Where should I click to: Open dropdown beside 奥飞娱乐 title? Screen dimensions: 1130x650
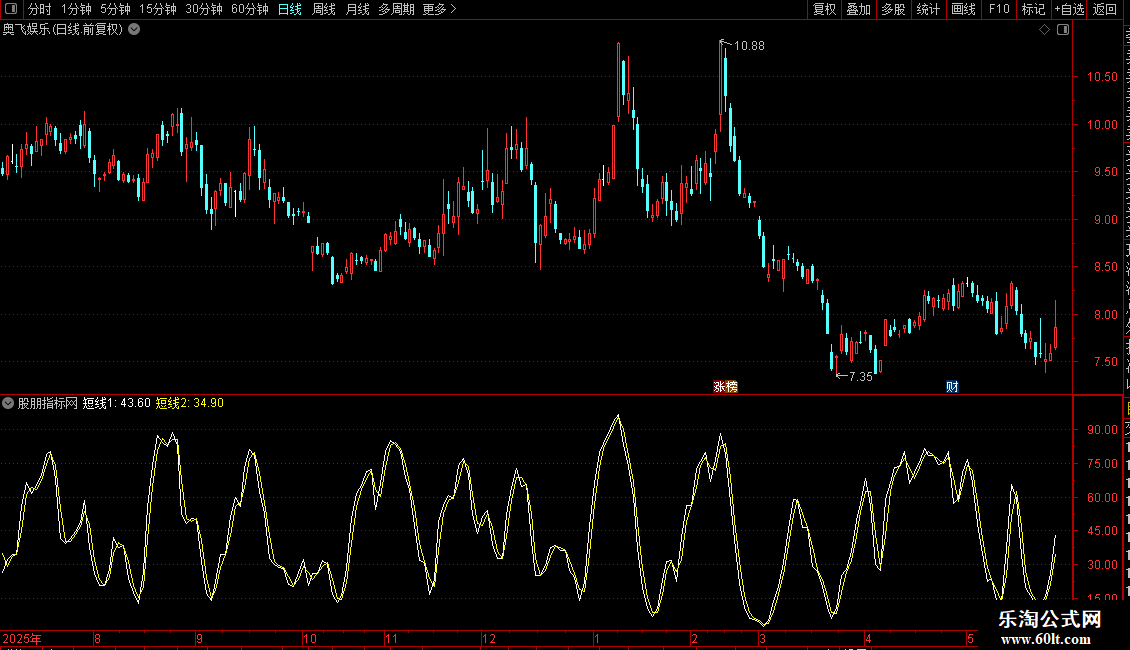134,30
